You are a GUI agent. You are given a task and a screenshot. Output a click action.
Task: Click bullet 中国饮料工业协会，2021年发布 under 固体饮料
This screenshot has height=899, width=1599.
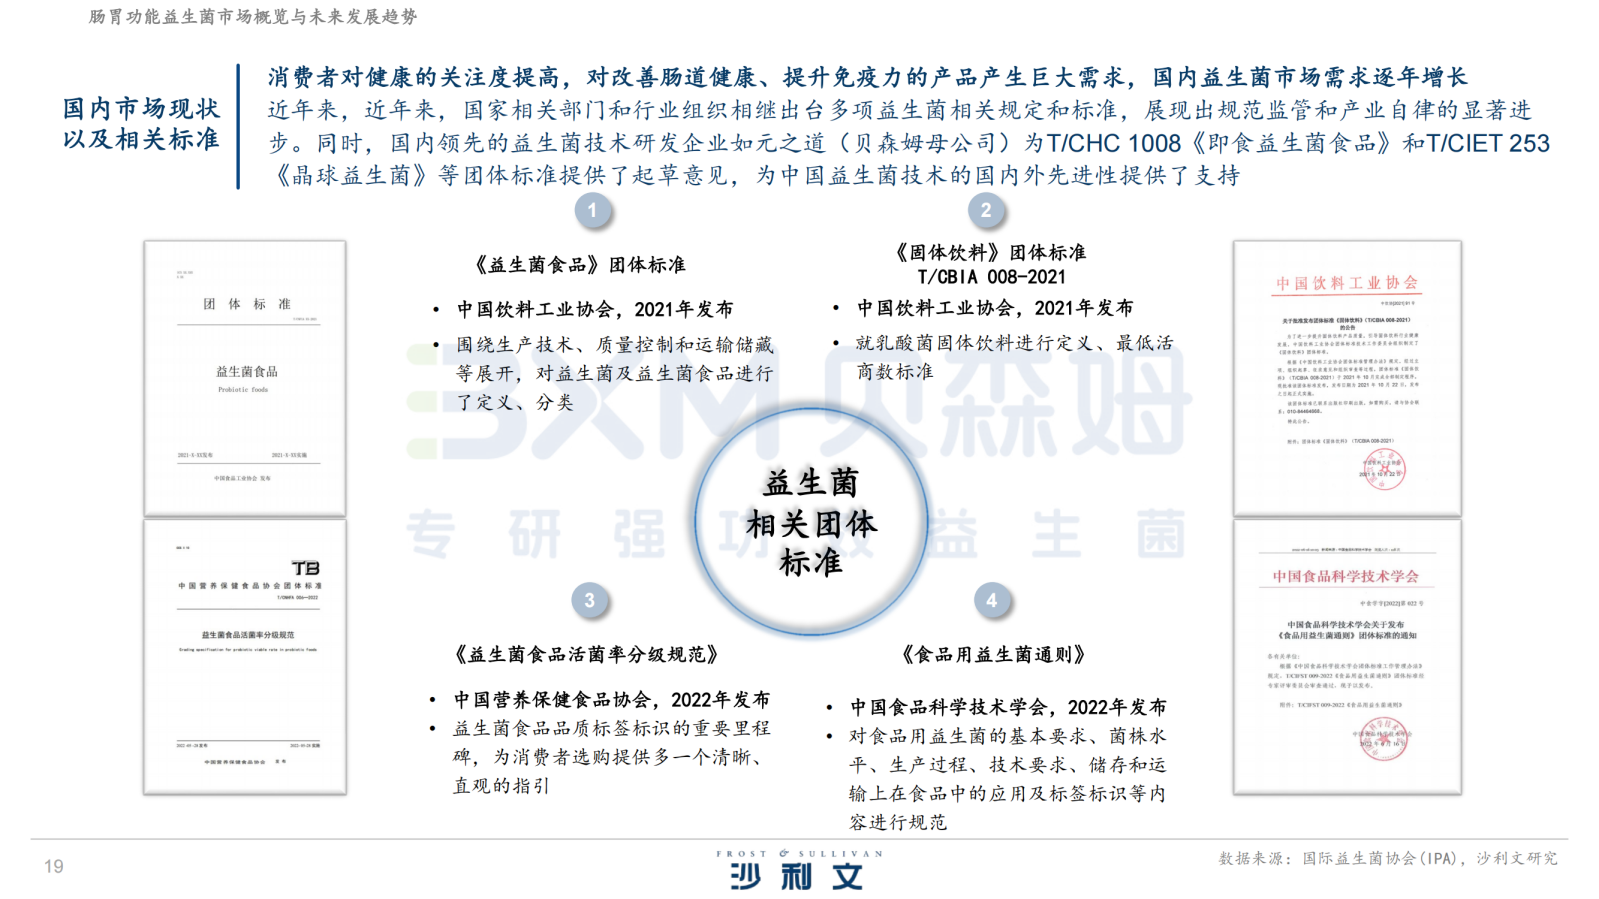(x=995, y=308)
